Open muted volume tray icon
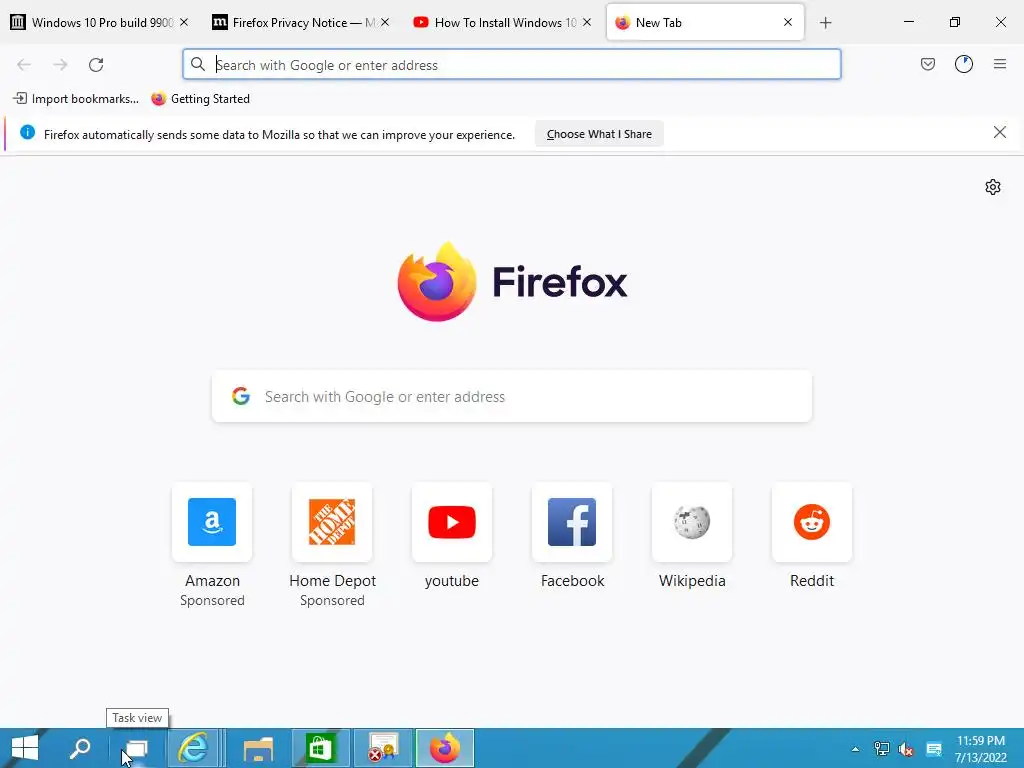Viewport: 1024px width, 768px height. pos(906,750)
